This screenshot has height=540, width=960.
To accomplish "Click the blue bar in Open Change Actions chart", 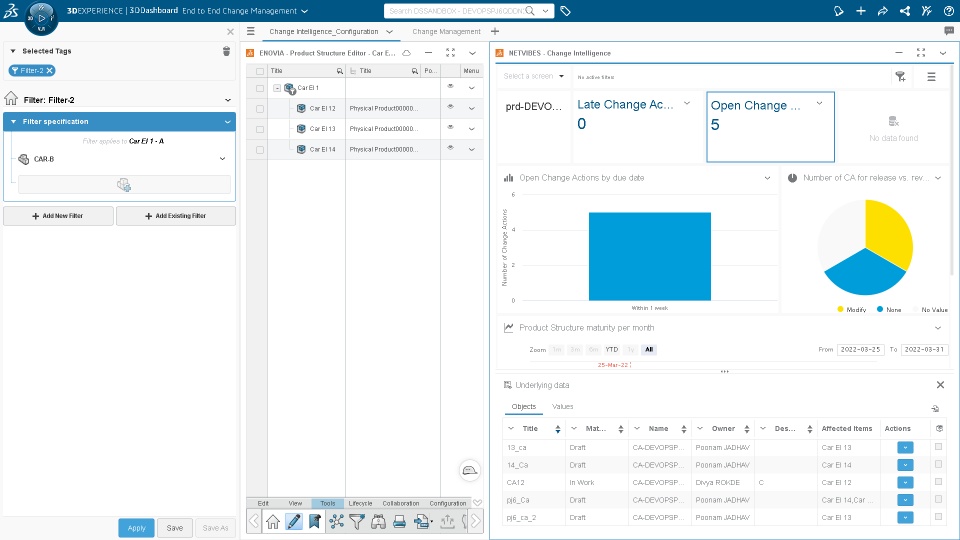I will click(x=650, y=257).
